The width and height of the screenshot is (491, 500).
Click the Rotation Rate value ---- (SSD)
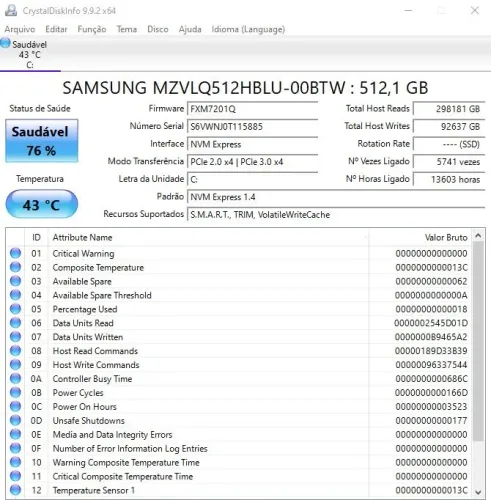tap(449, 144)
